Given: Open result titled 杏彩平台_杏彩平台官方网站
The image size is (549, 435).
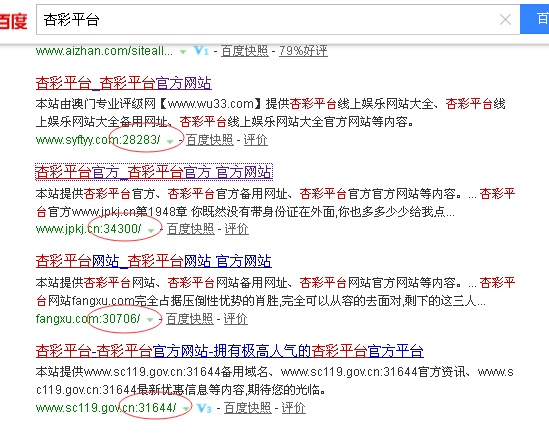Looking at the screenshot, I should [x=124, y=83].
